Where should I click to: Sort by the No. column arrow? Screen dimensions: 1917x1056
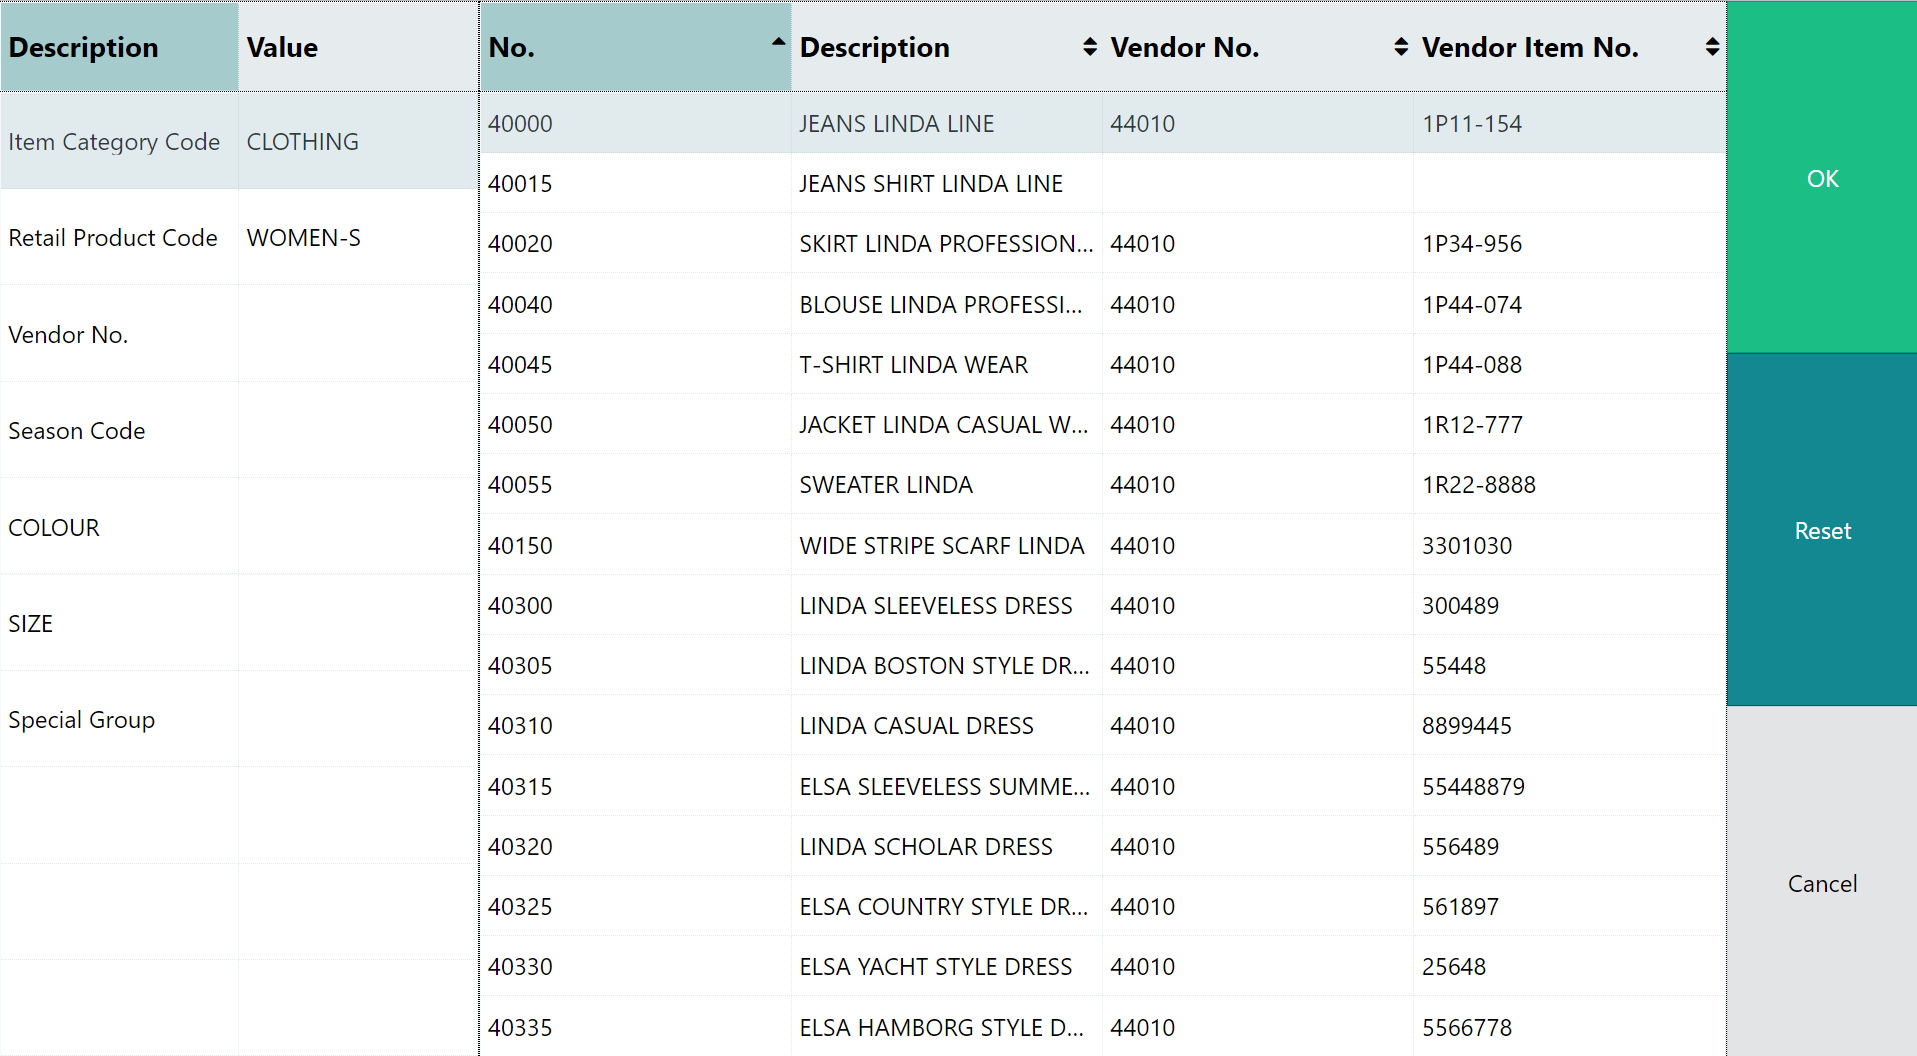point(778,42)
